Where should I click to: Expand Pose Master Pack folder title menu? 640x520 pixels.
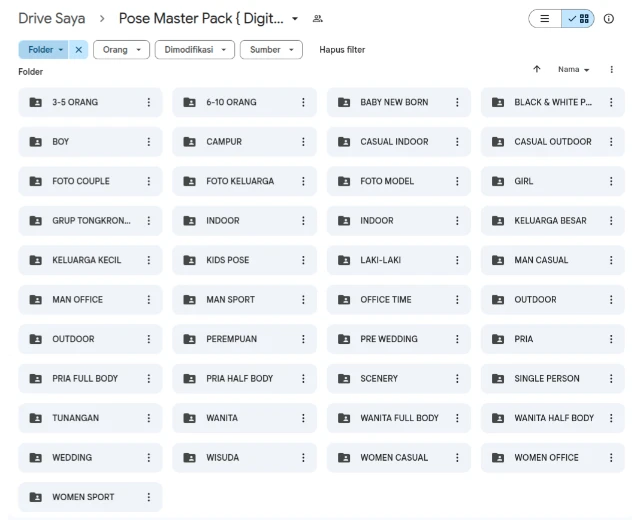[x=295, y=19]
